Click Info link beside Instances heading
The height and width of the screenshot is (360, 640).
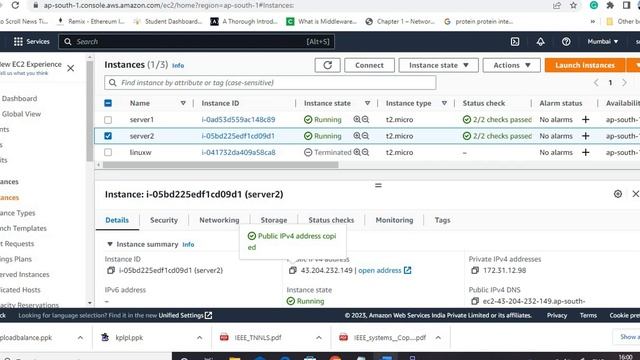point(178,65)
